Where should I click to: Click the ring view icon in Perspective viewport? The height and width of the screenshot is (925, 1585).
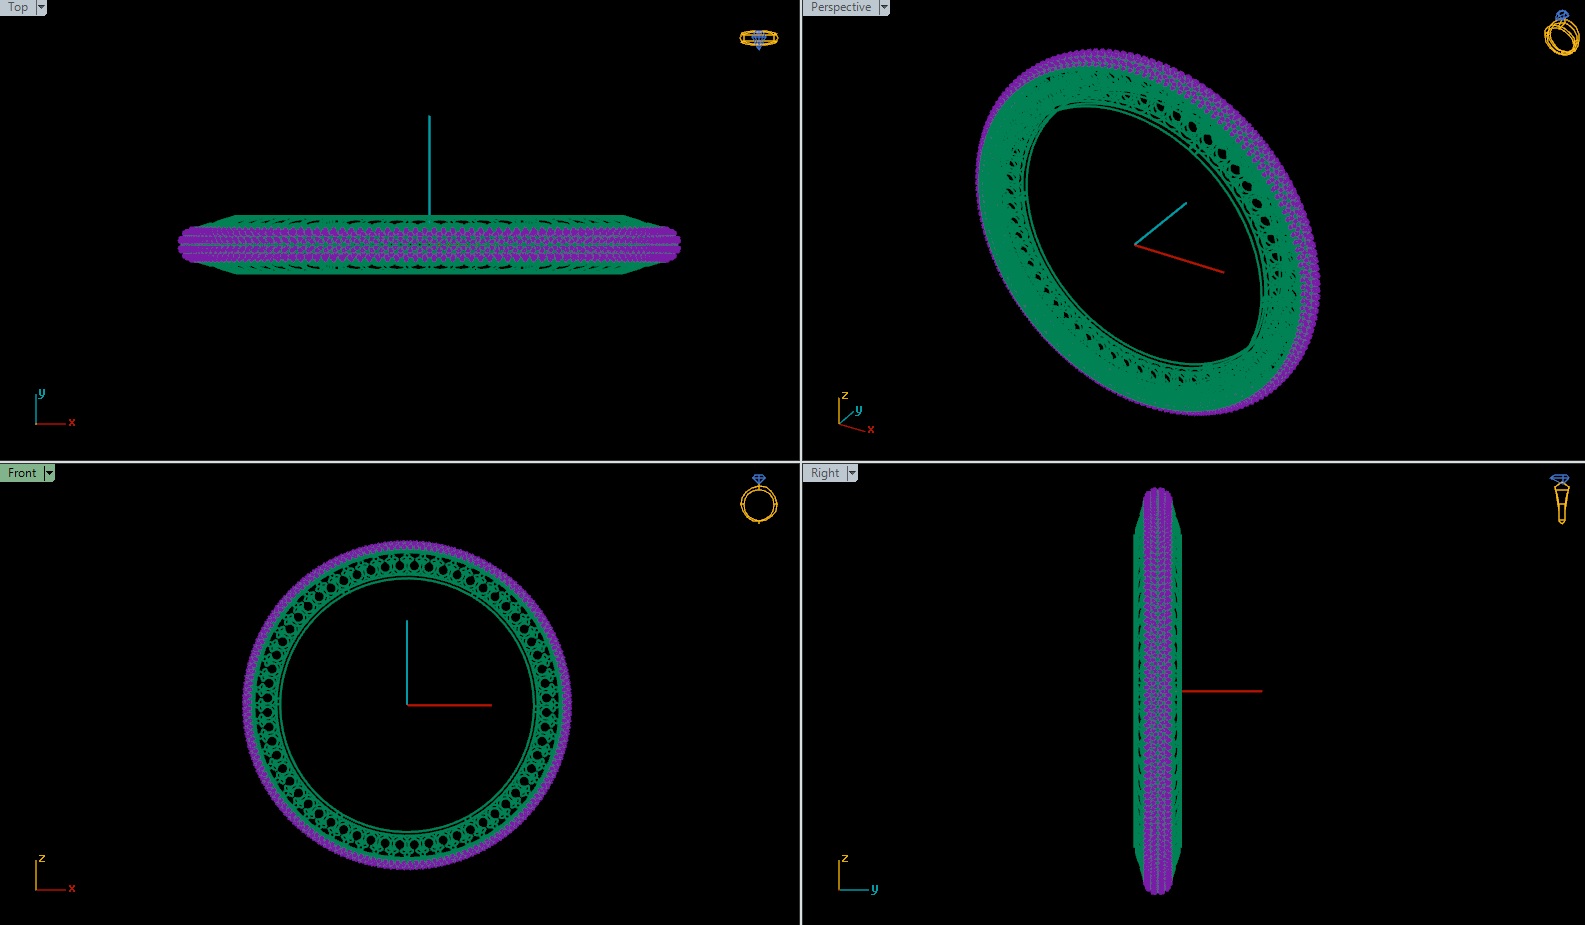click(x=1561, y=33)
